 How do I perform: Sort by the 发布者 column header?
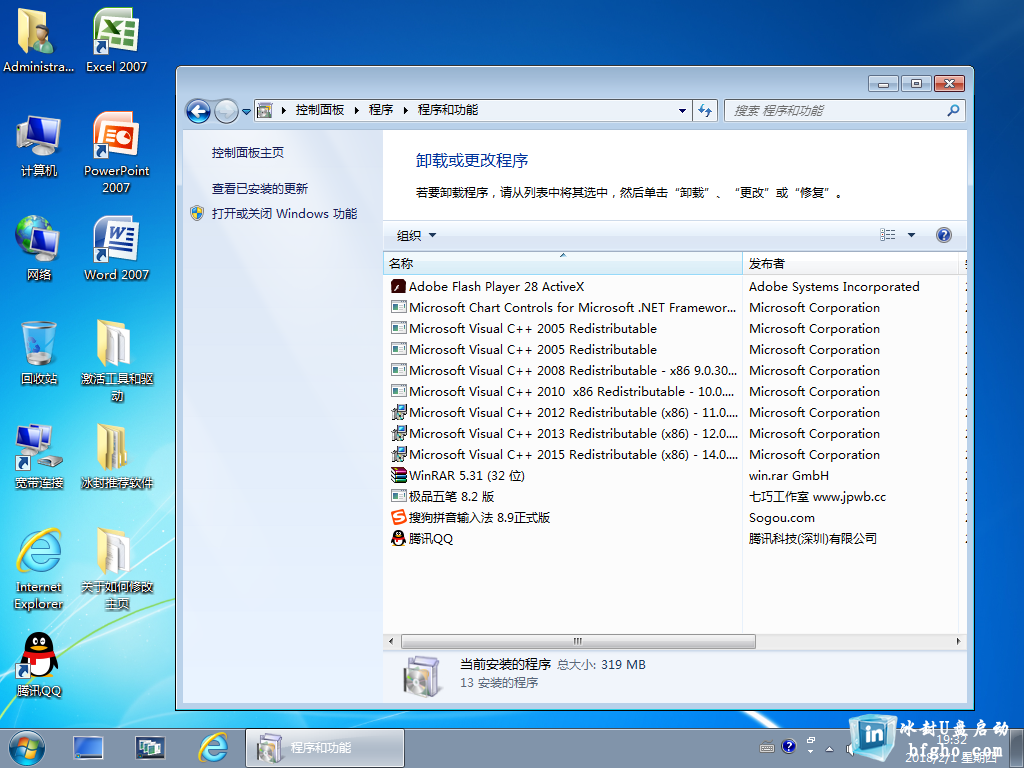click(850, 263)
